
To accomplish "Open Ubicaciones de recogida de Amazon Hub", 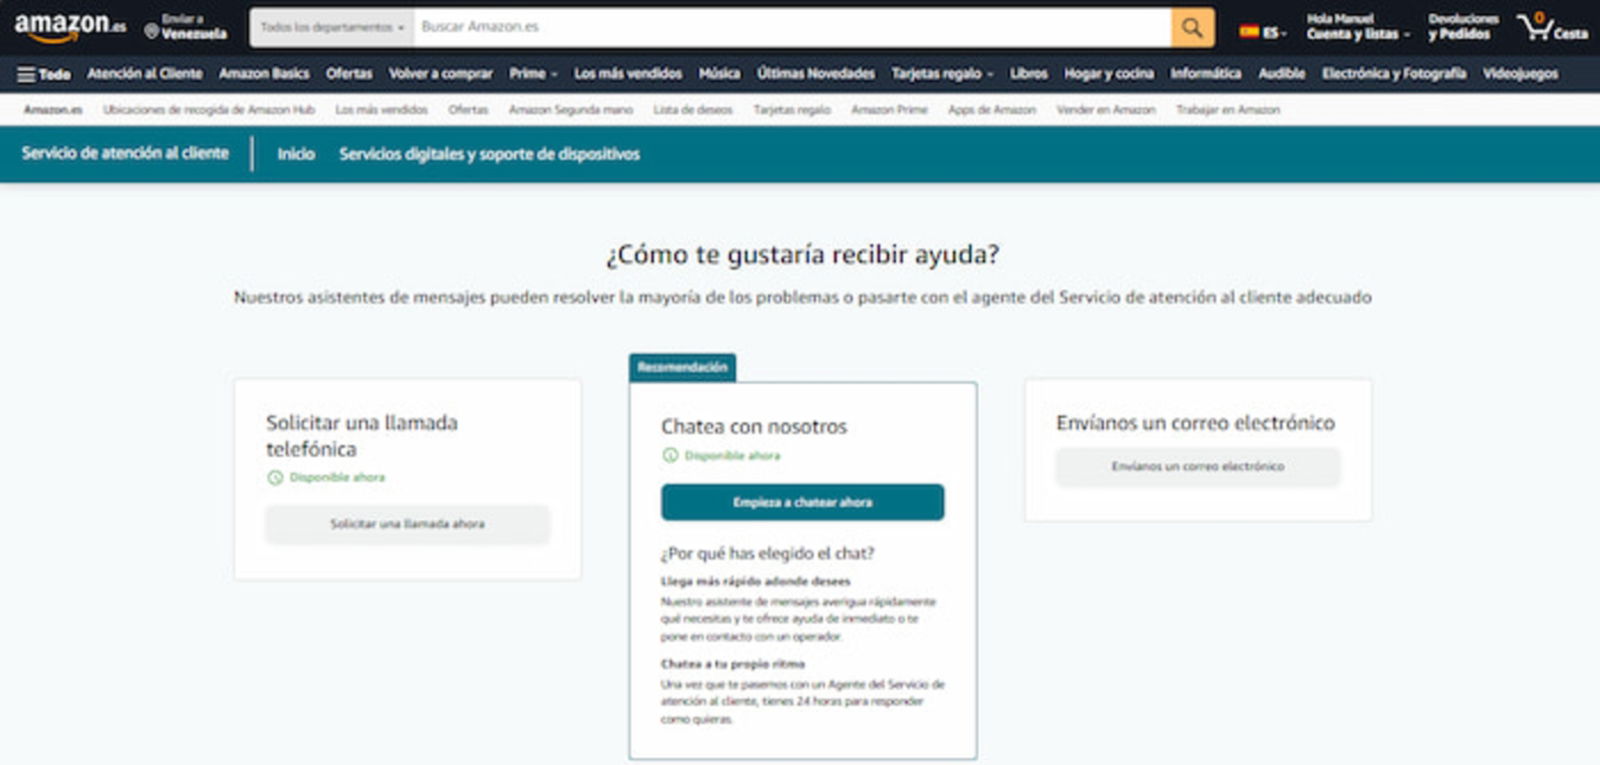I will [209, 110].
